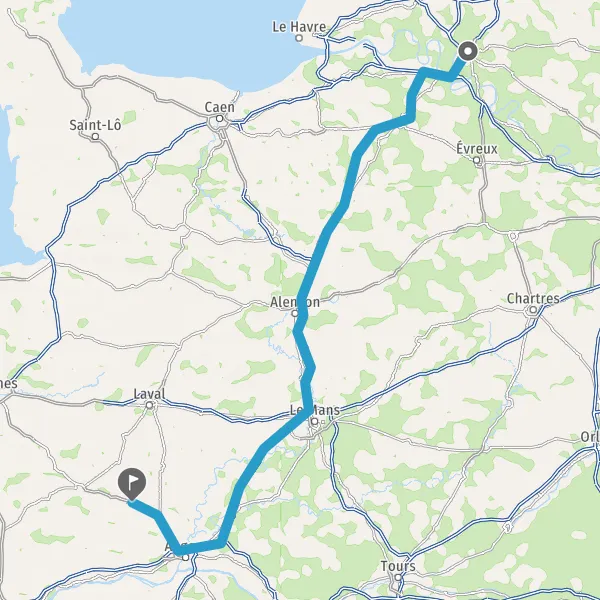This screenshot has width=600, height=600.
Task: Click the Tours text label
Action: tap(398, 566)
